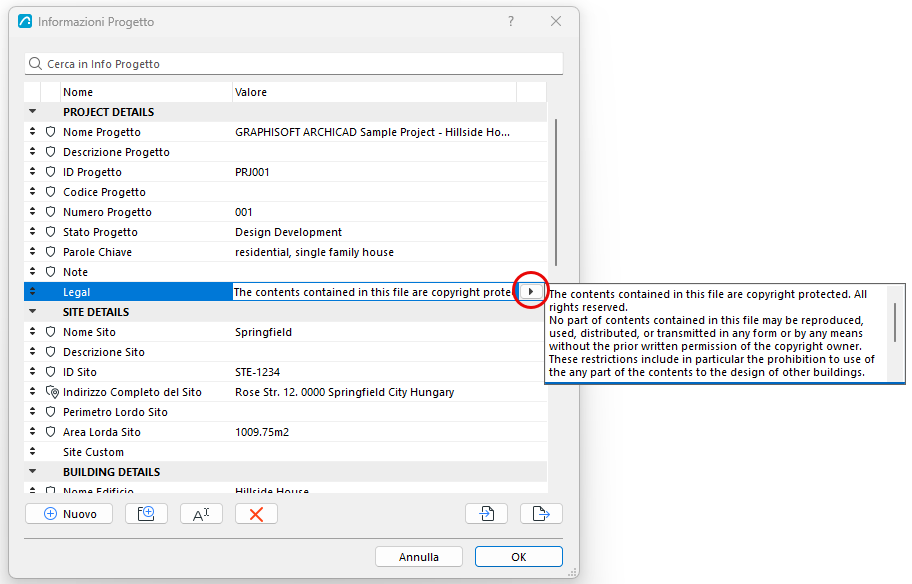Click the scrollbar in the Legal text popup
Screen dimensions: 912x584
(895, 322)
